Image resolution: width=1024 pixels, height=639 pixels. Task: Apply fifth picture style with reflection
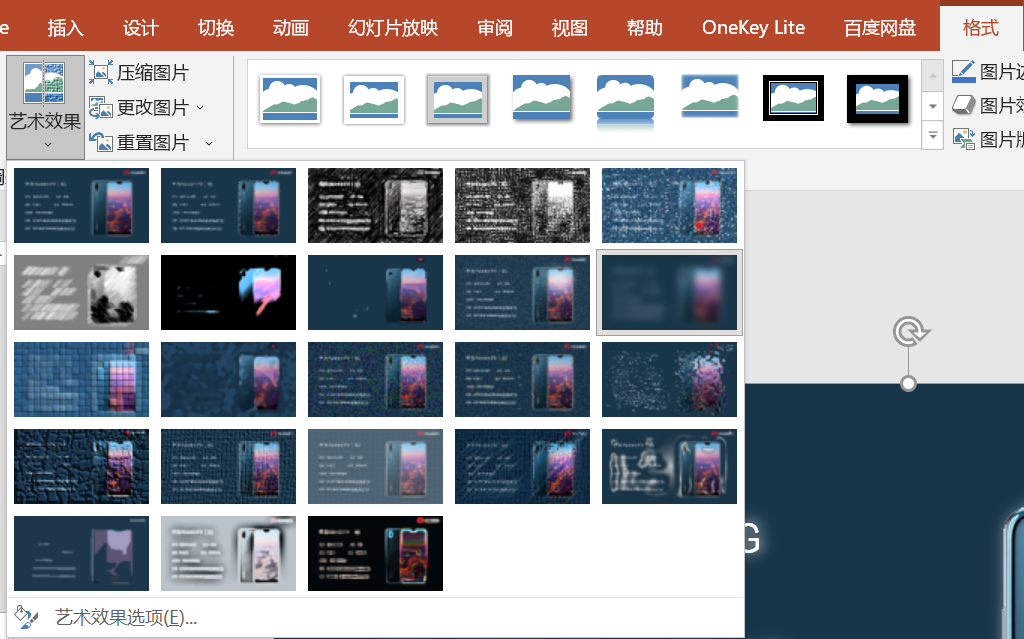625,101
